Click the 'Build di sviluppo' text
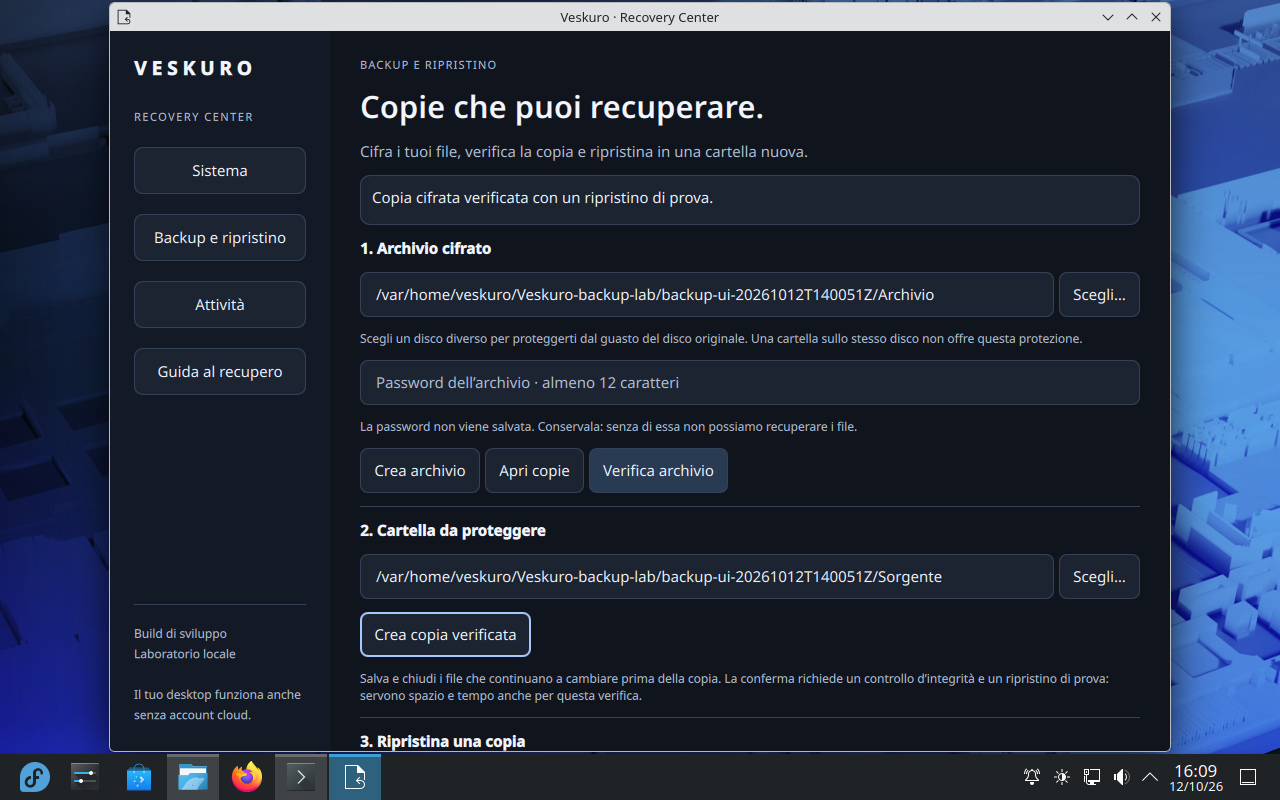The width and height of the screenshot is (1280, 800). 180,634
